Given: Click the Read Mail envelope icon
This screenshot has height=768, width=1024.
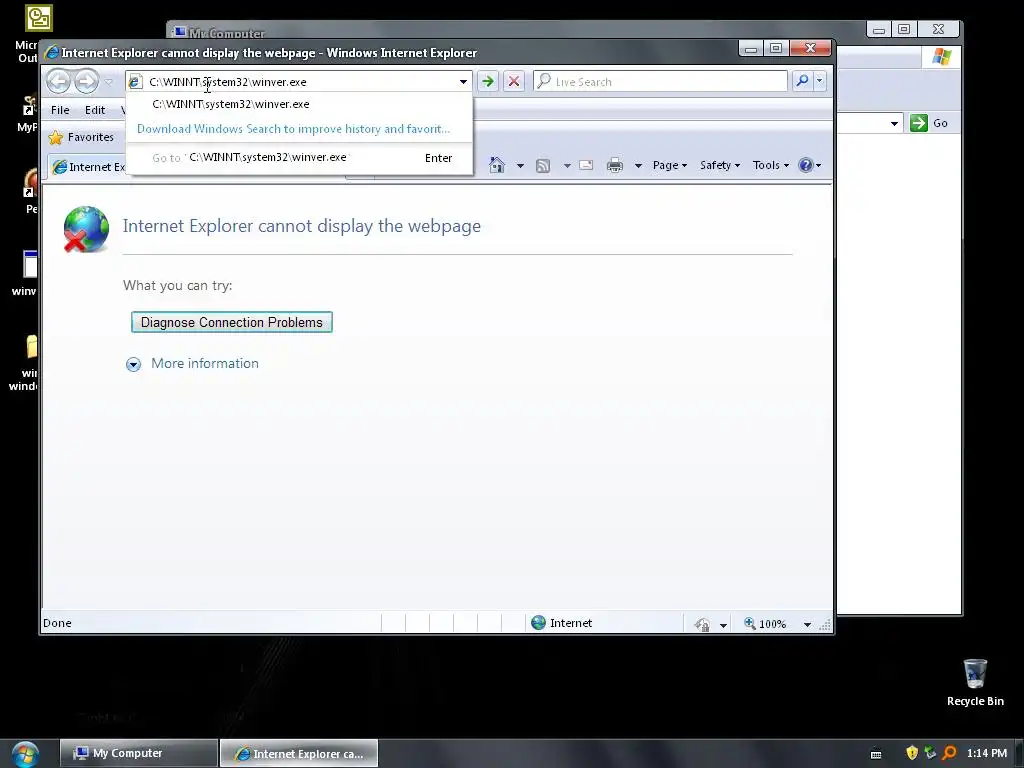Looking at the screenshot, I should [586, 165].
